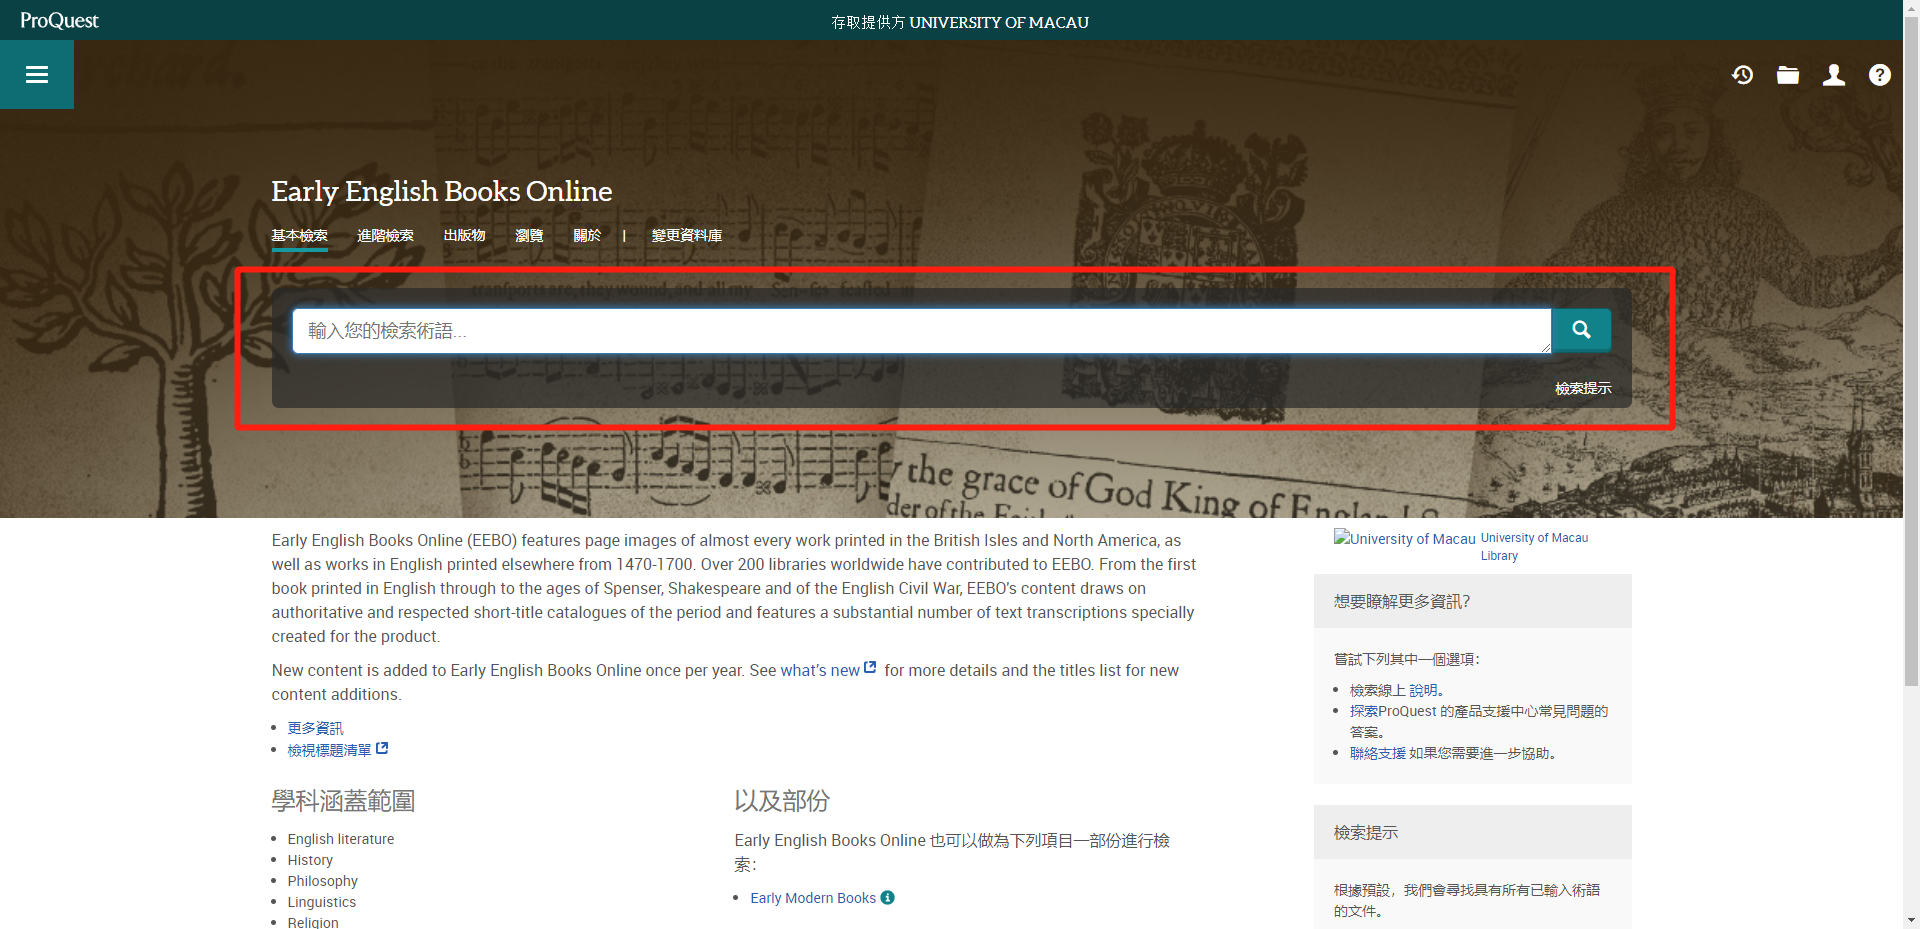Click 'English literature' subject item

(x=341, y=839)
